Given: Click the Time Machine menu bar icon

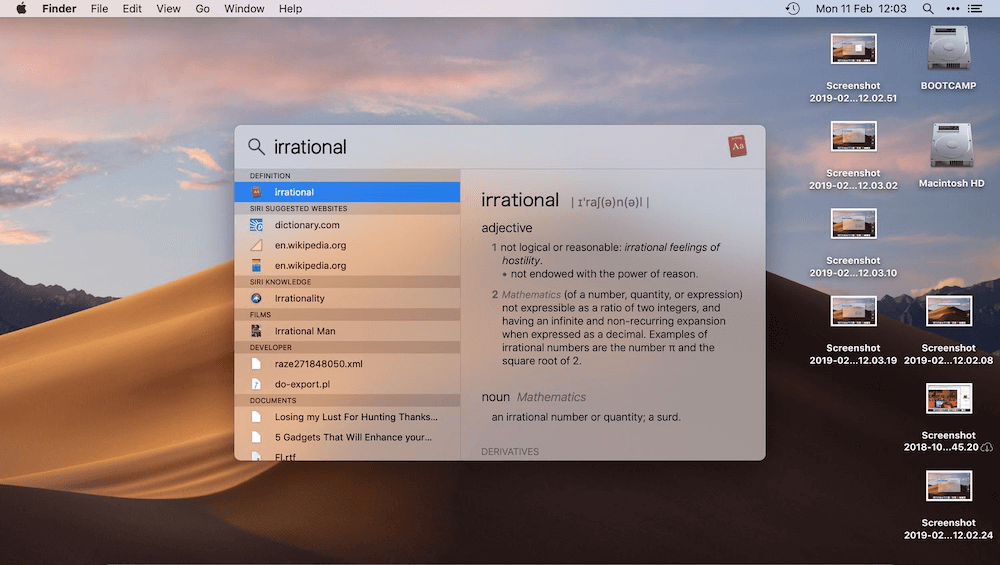Looking at the screenshot, I should click(792, 9).
